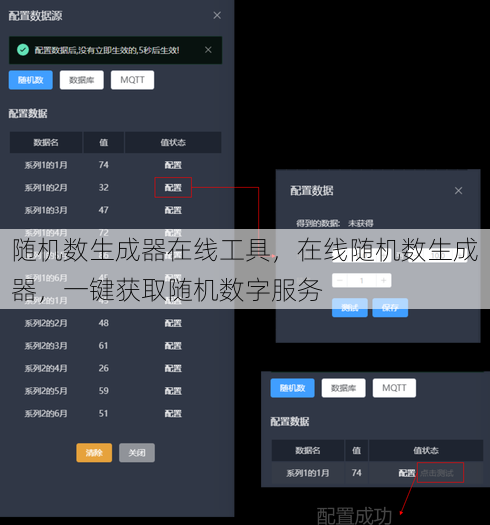The width and height of the screenshot is (490, 525).
Task: Click 配置 for the 系列1的2月 row
Action: point(173,188)
